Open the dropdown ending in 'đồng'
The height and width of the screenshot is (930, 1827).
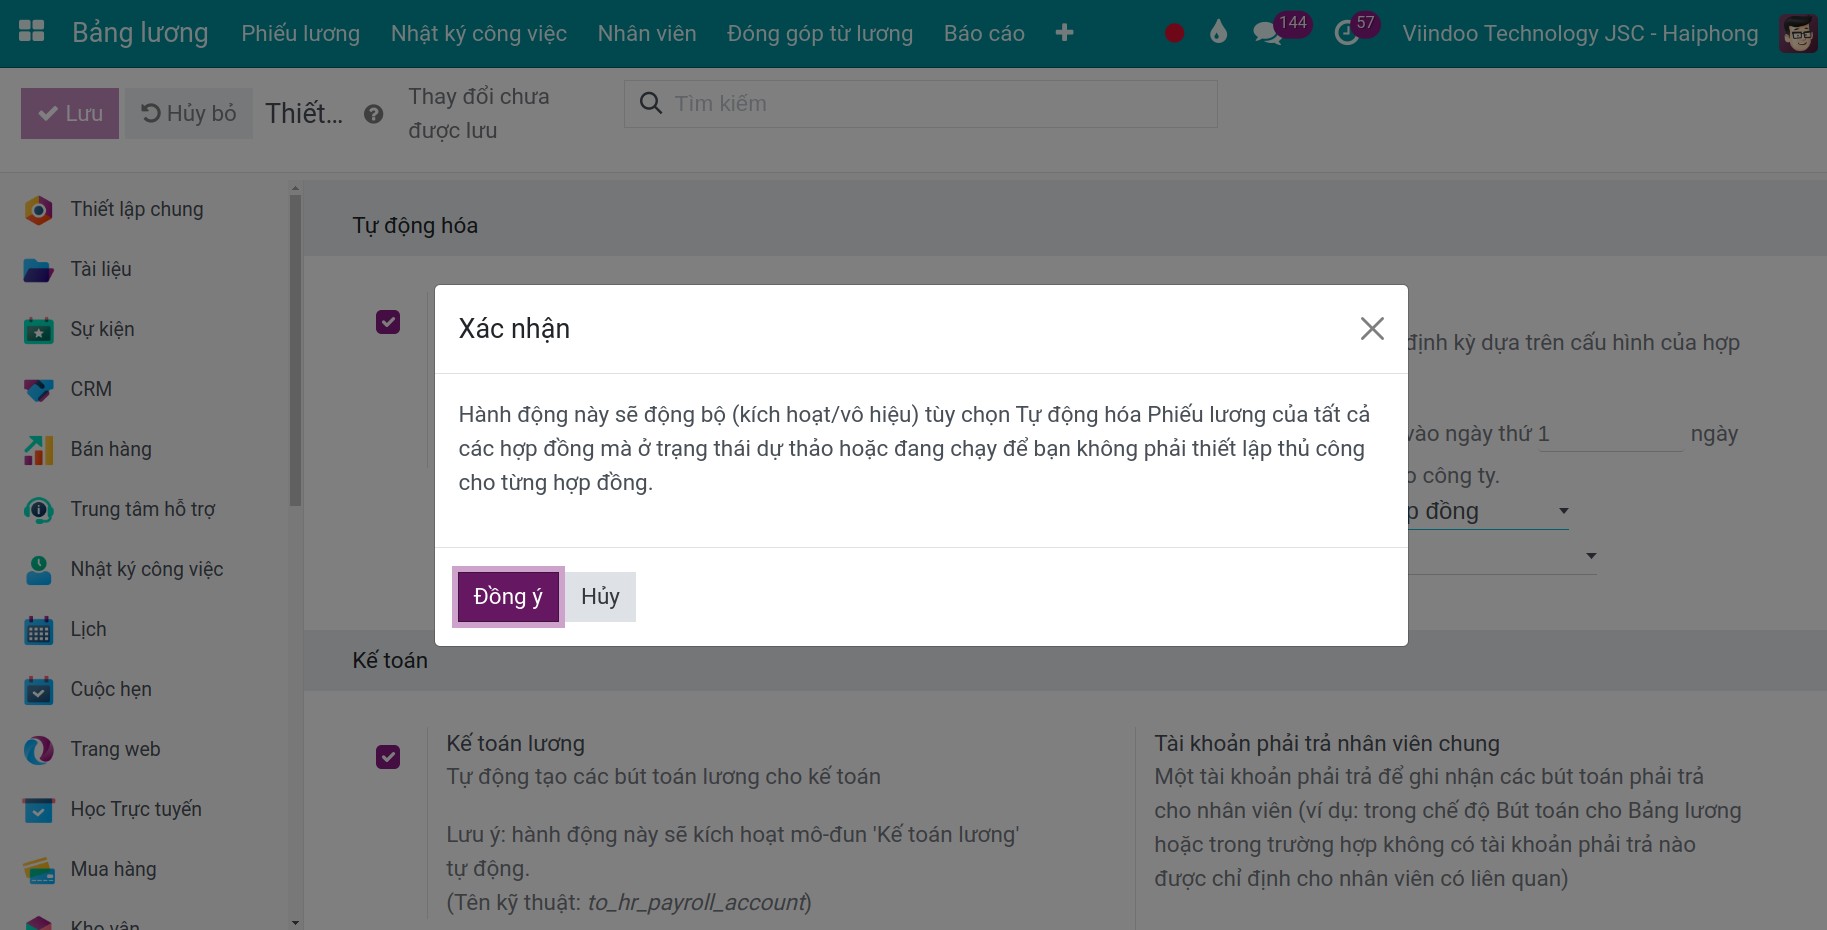click(x=1488, y=511)
